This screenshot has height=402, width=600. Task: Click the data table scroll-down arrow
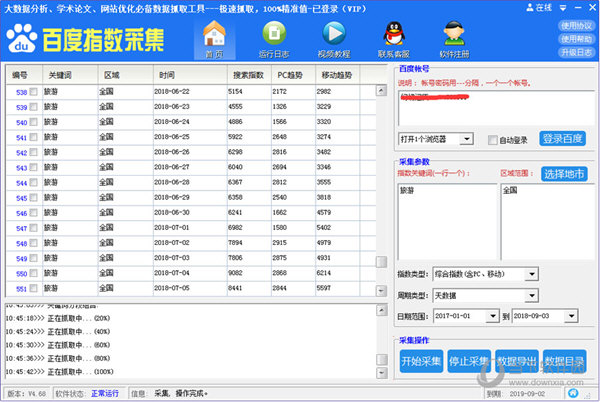pos(381,291)
